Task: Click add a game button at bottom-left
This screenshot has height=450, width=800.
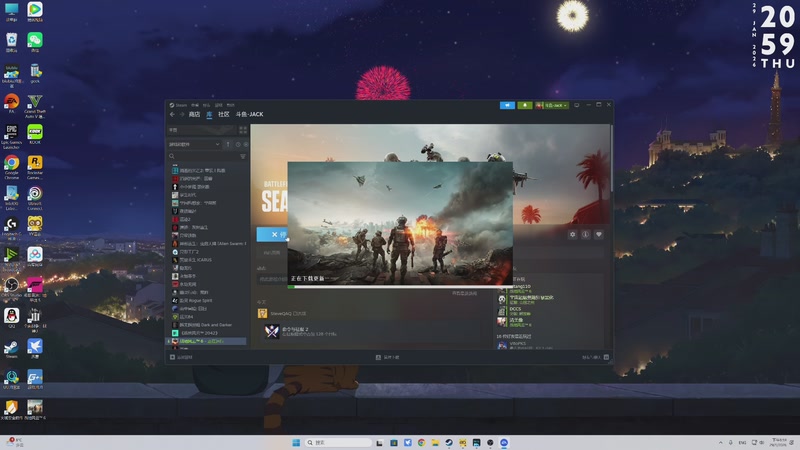Action: coord(181,357)
